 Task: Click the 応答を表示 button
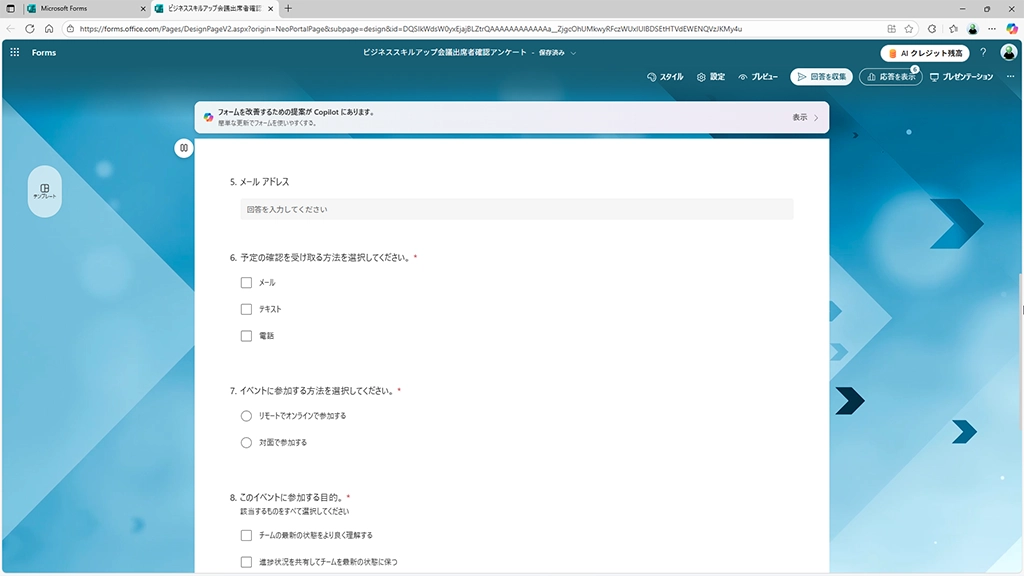890,77
